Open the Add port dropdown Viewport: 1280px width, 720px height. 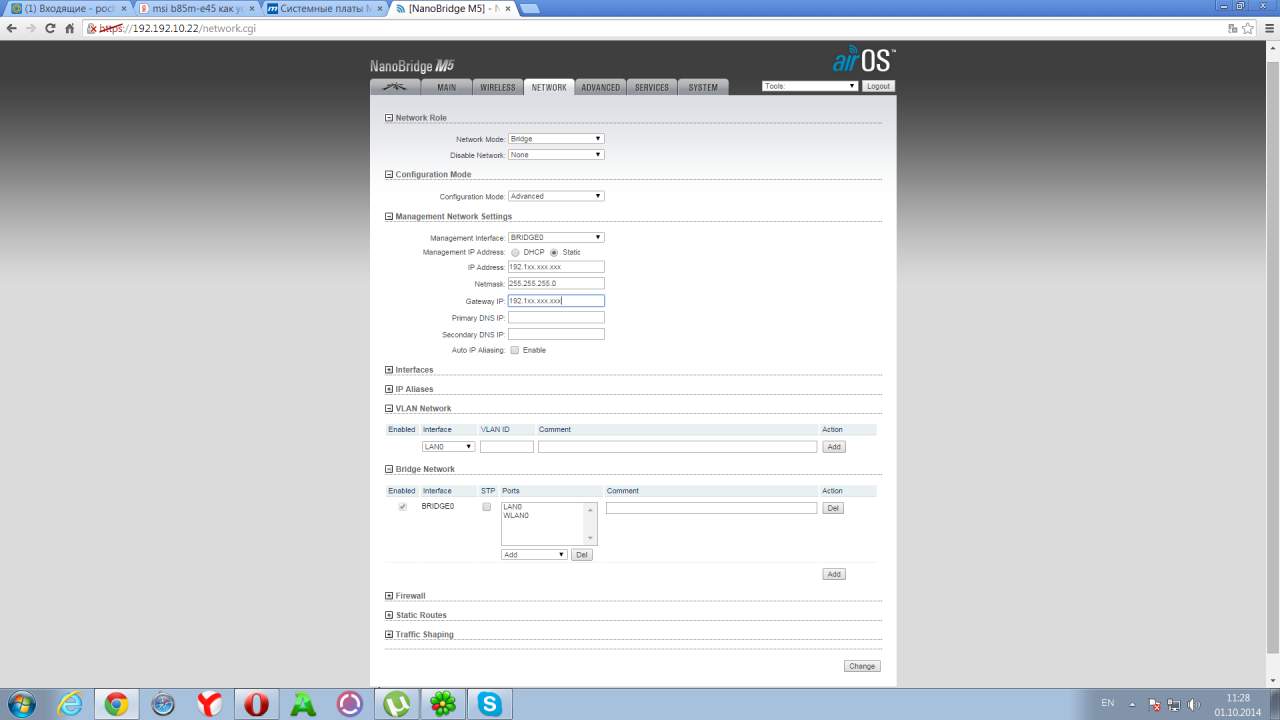click(x=534, y=554)
